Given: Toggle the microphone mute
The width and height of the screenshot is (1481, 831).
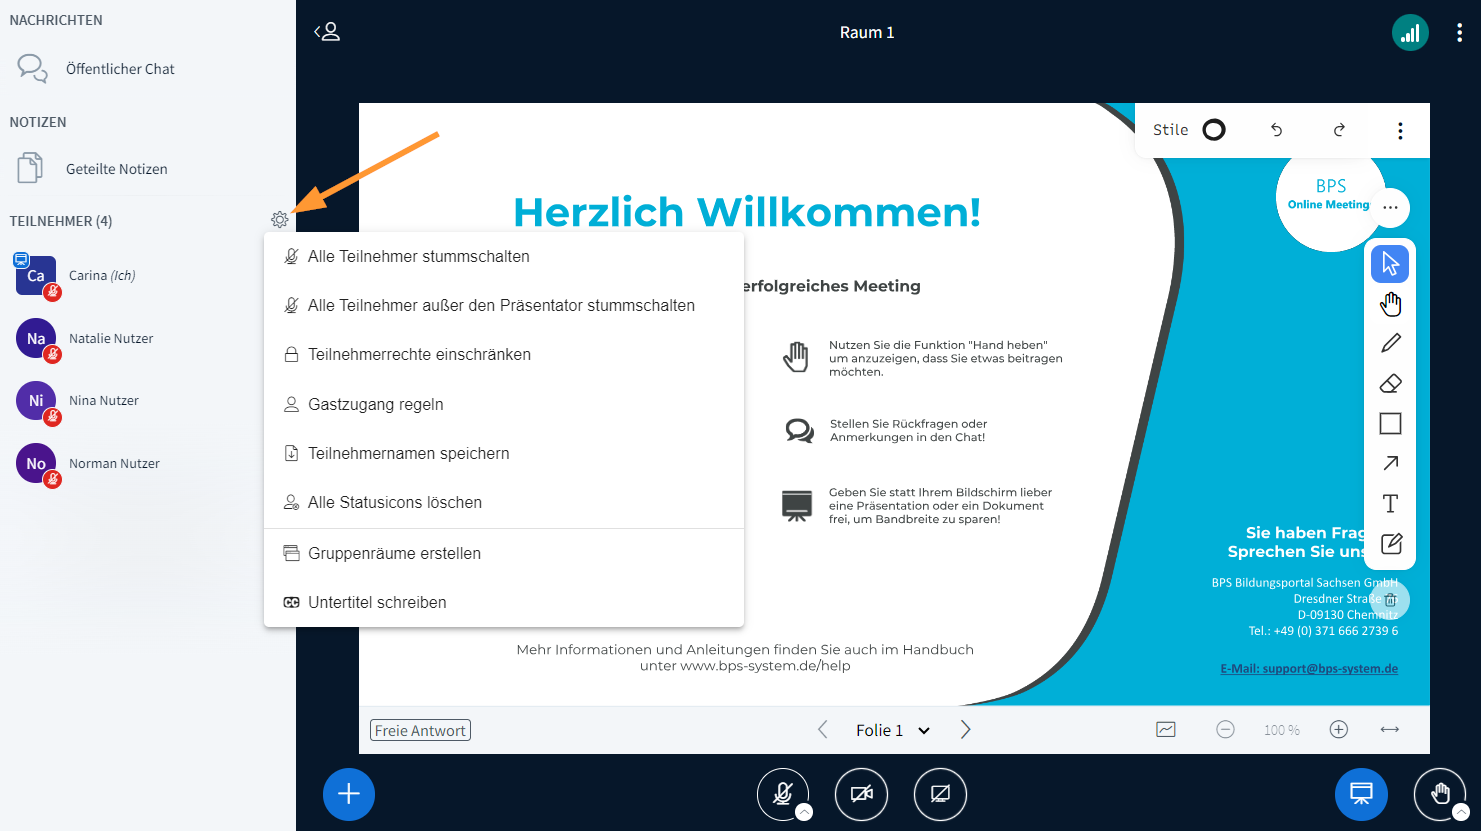Looking at the screenshot, I should [x=783, y=794].
